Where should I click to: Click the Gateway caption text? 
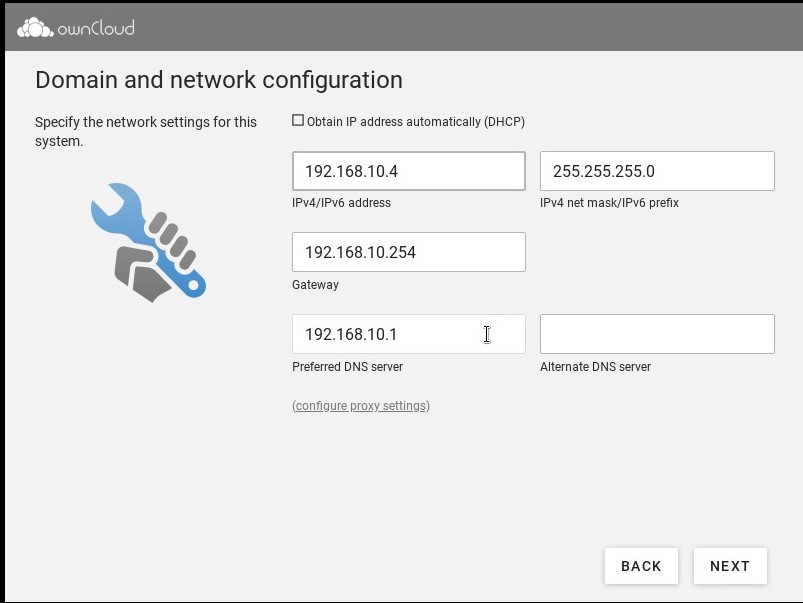(x=315, y=285)
